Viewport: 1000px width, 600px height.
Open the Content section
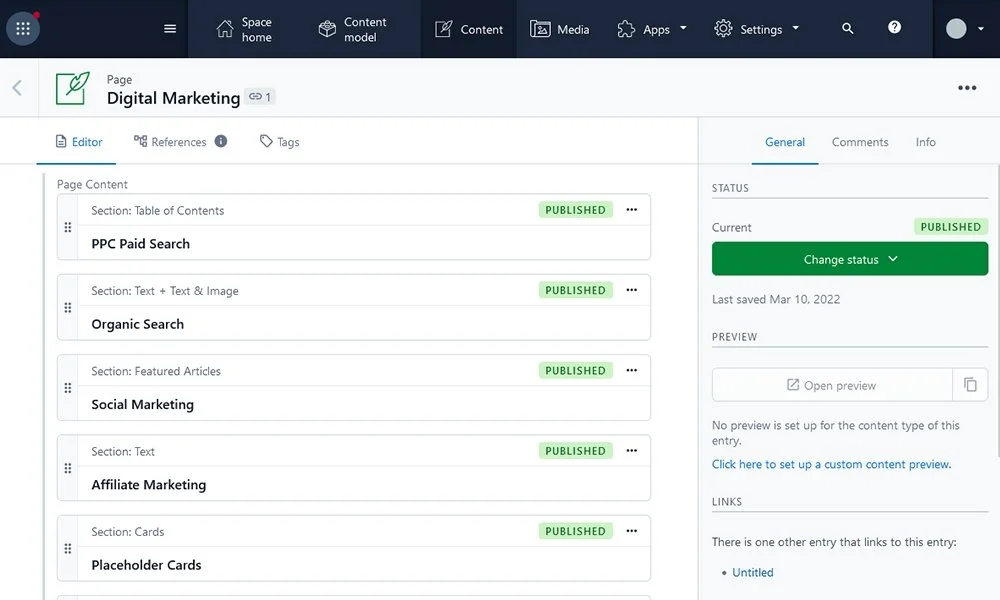pos(469,29)
